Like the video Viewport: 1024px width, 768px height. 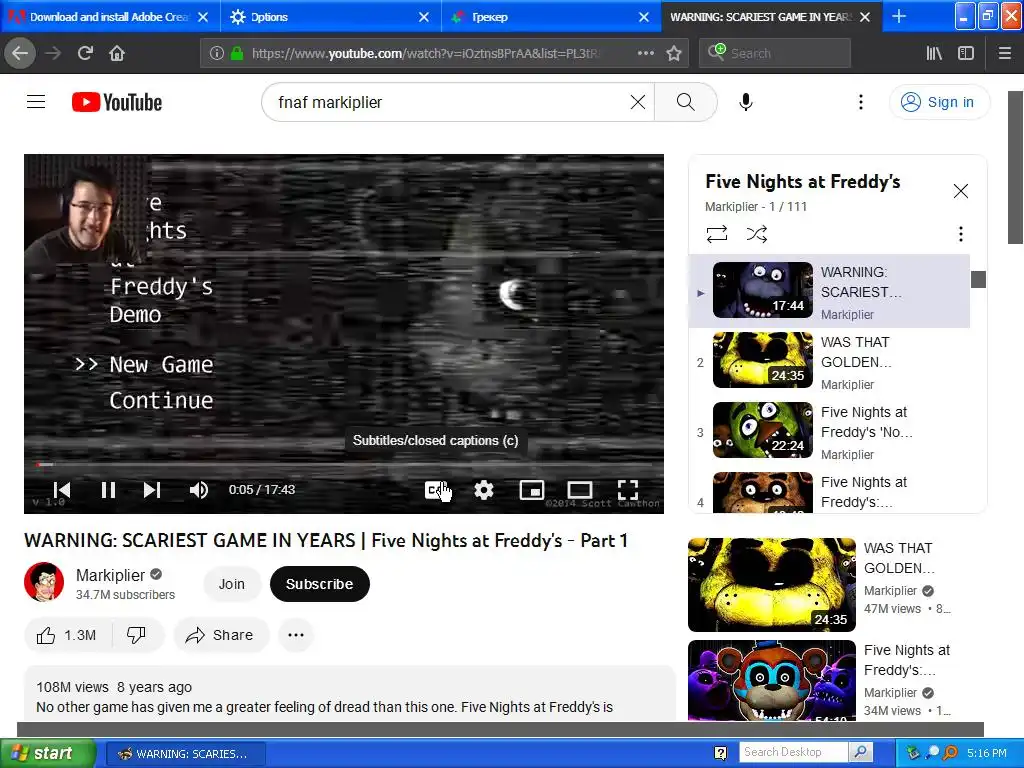pyautogui.click(x=68, y=635)
